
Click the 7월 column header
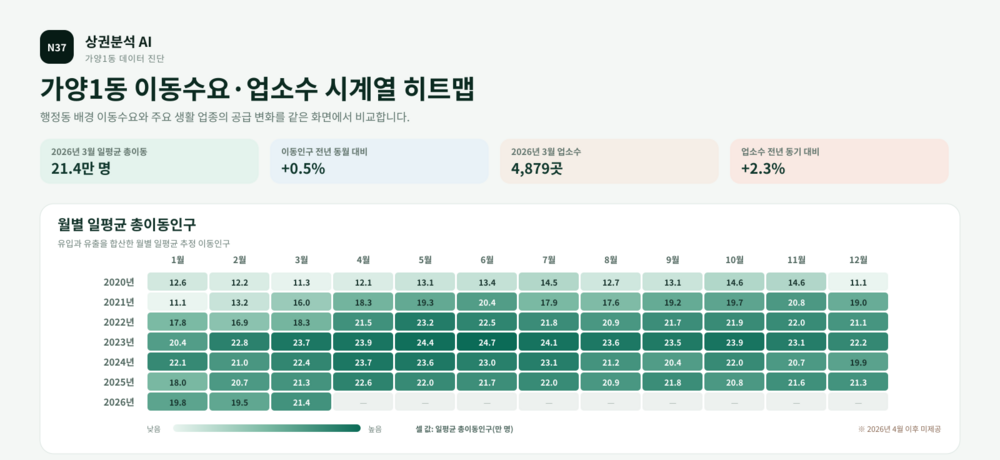point(548,260)
